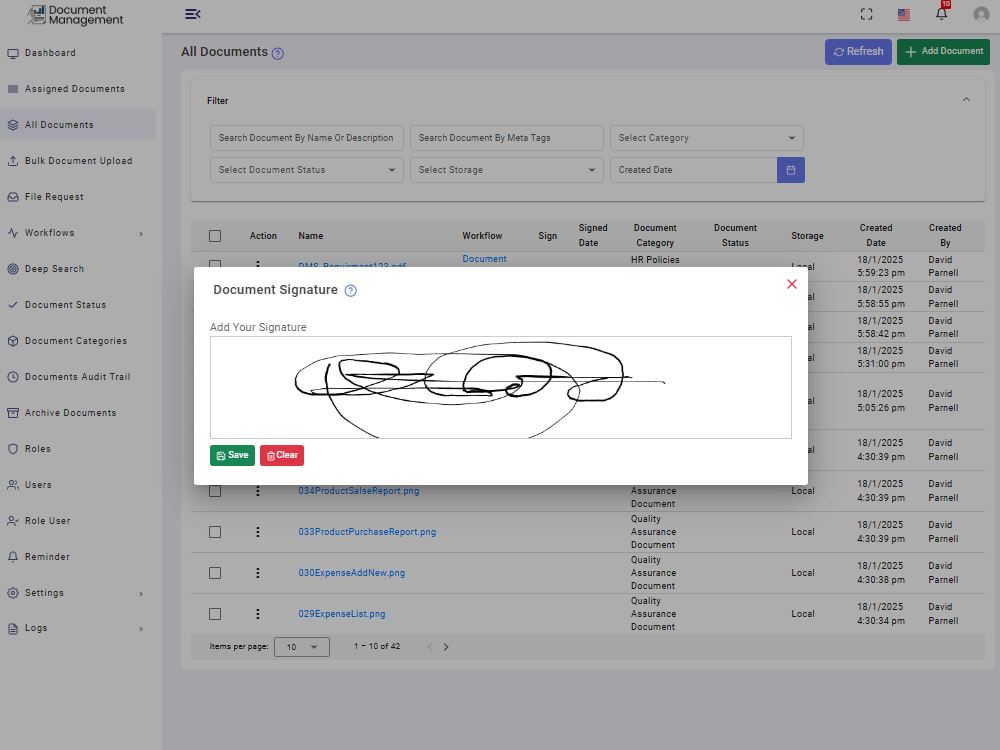
Task: Open Reminder in sidebar
Action: coord(47,557)
